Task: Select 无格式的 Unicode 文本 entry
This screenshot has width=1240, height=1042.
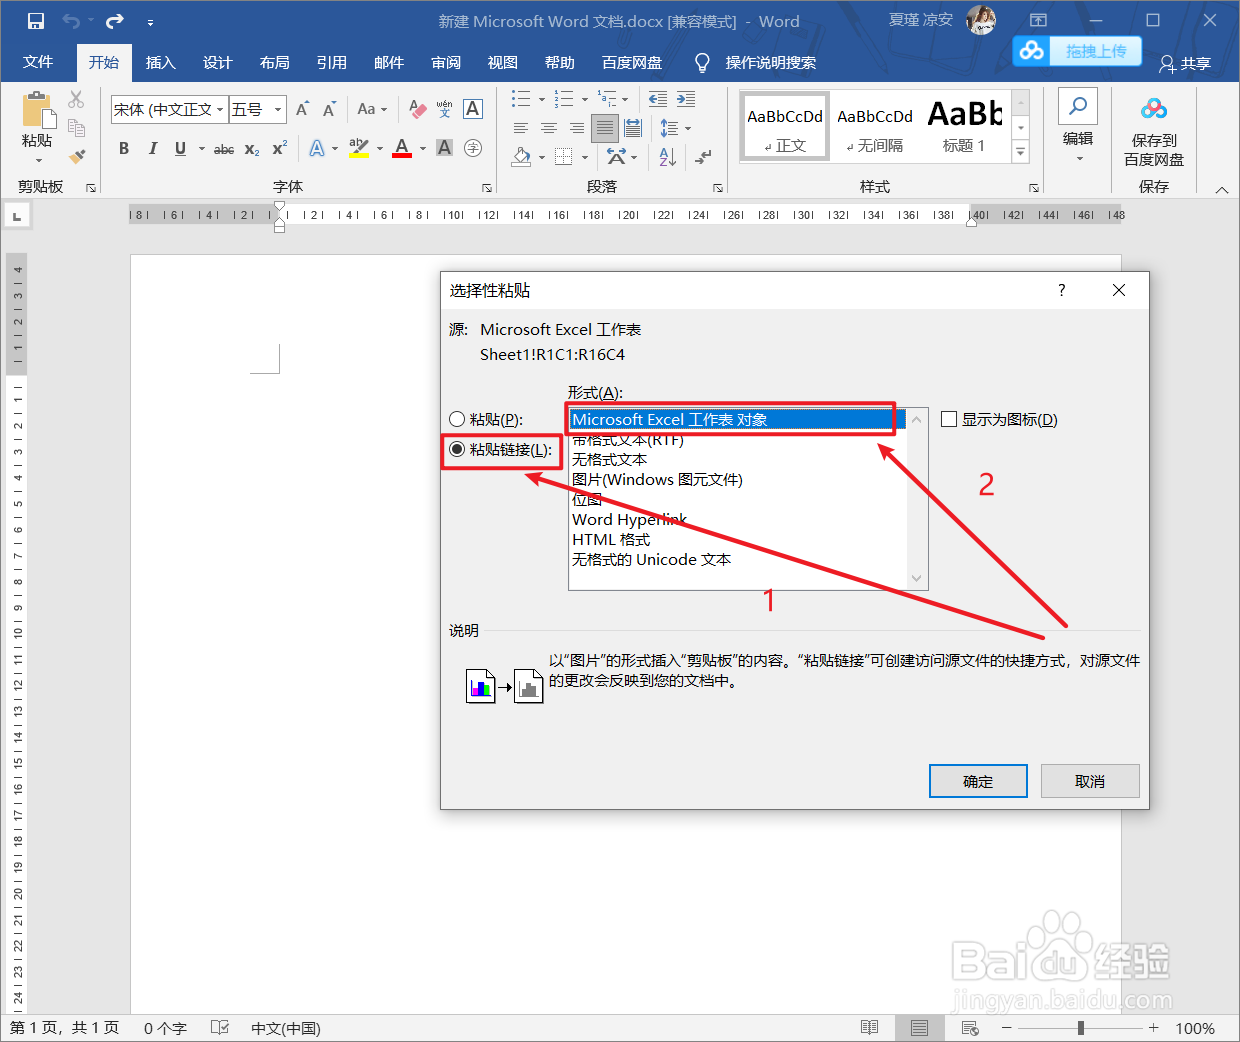Action: coord(651,560)
